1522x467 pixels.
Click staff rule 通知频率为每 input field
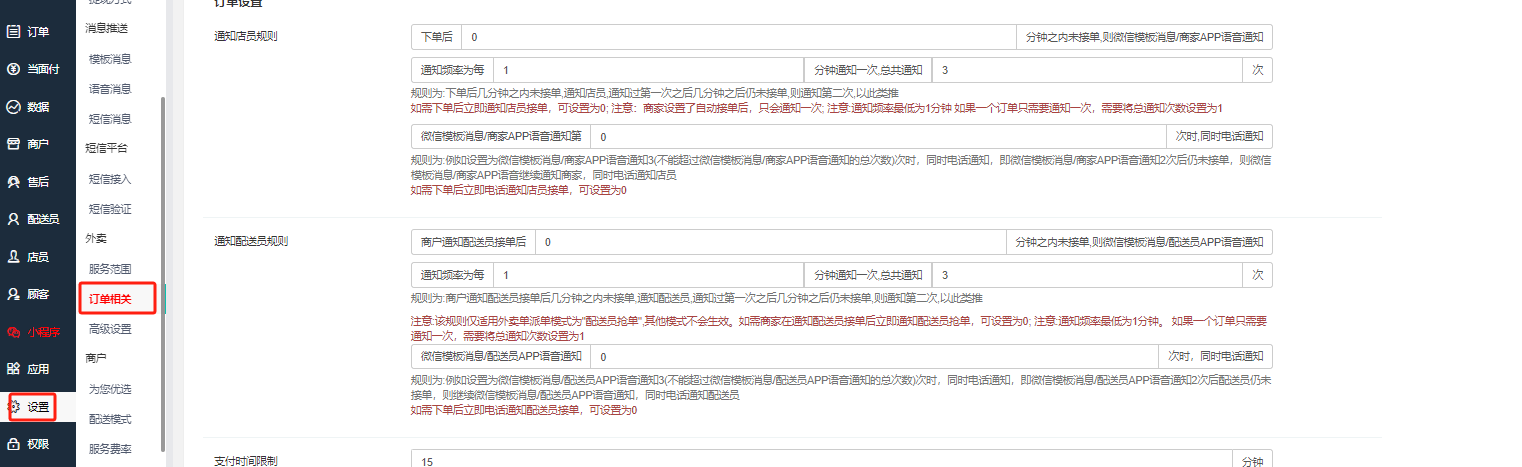coord(649,71)
